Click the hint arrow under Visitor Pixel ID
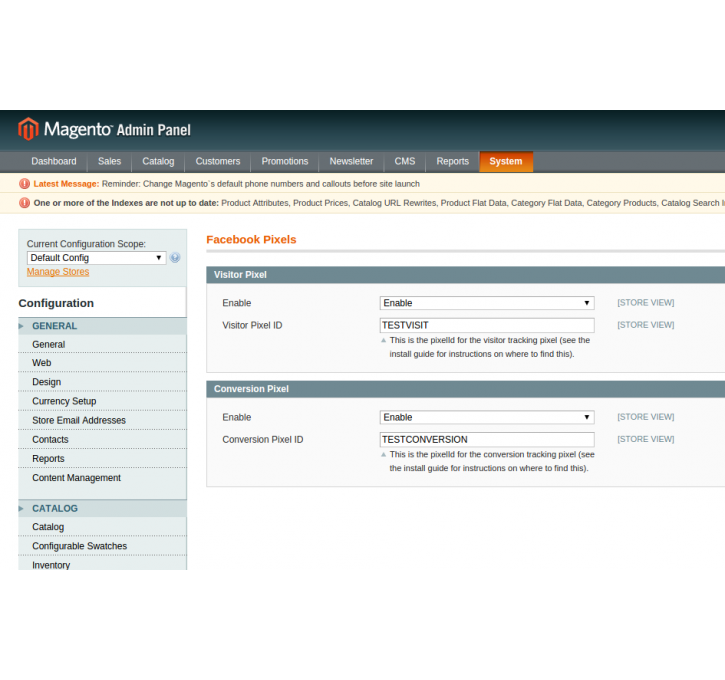Screen dimensions: 725x680 [x=383, y=340]
